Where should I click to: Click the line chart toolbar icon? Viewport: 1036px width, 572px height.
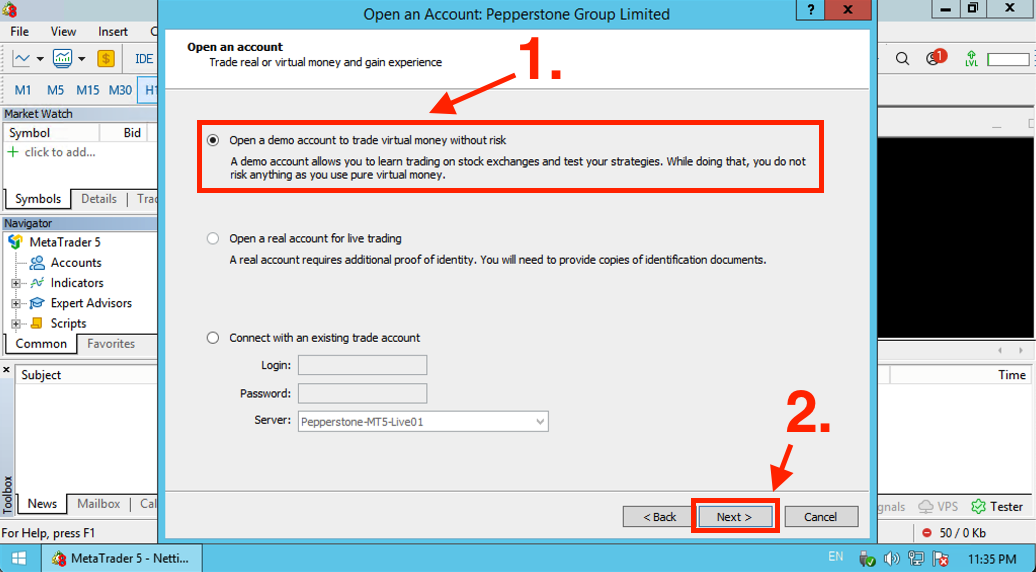point(22,59)
